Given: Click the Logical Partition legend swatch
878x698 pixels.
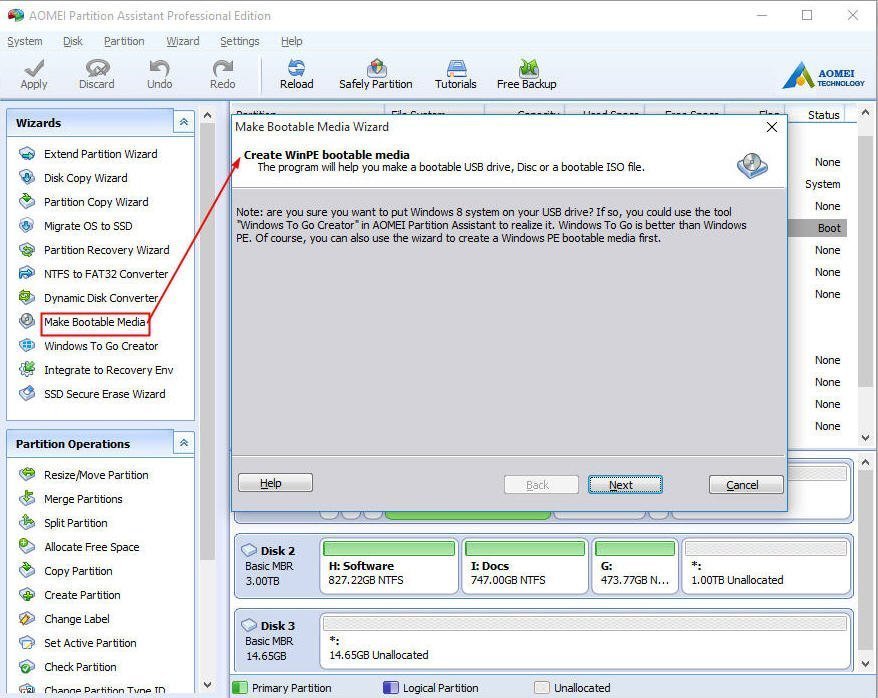Looking at the screenshot, I should tap(391, 687).
